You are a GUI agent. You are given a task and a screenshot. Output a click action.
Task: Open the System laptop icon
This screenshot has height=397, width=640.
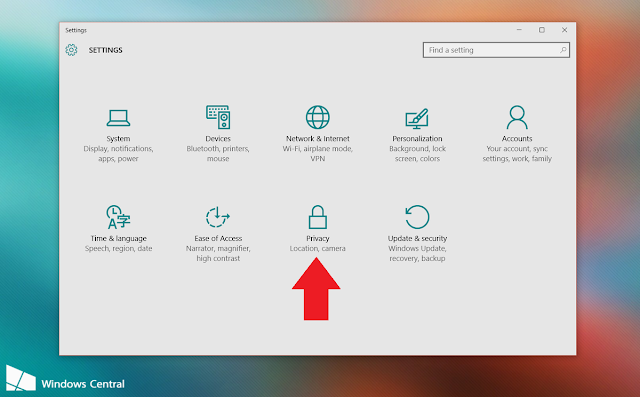118,118
